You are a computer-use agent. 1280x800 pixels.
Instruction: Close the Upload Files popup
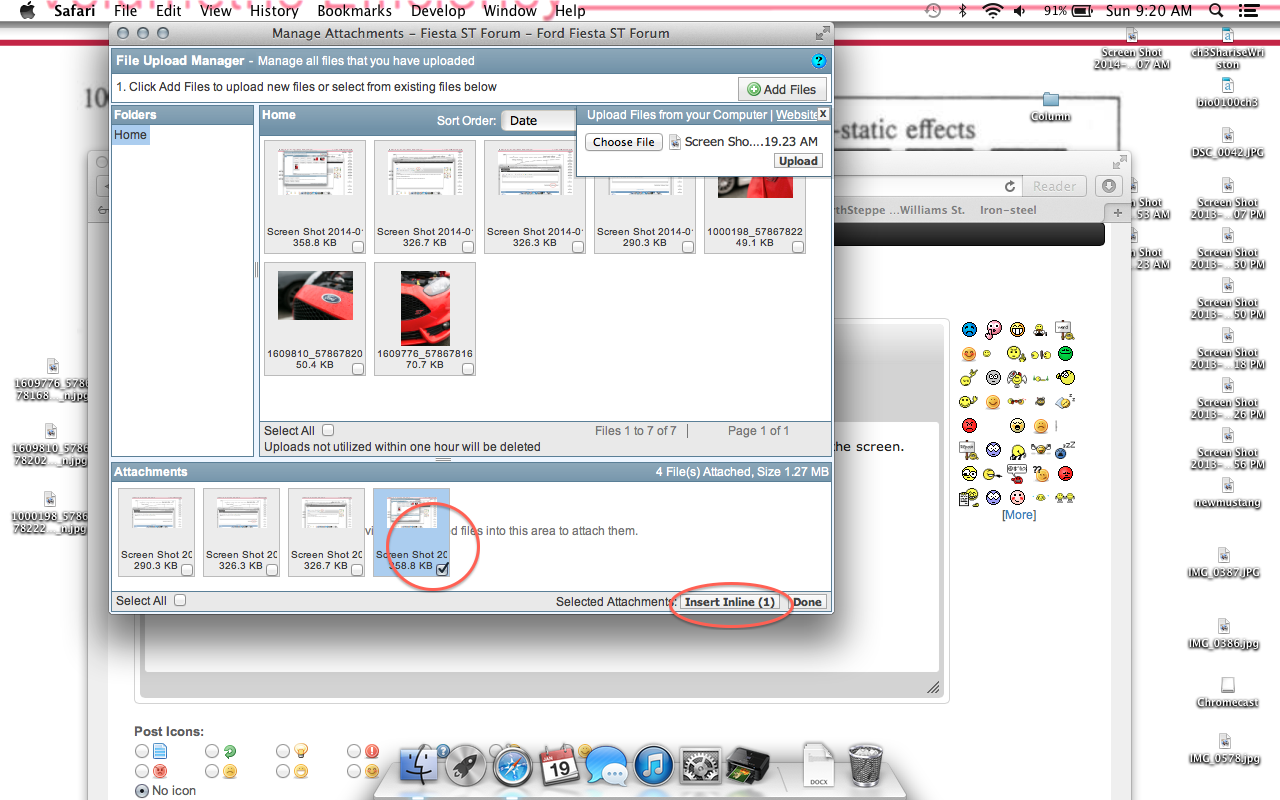[x=823, y=114]
